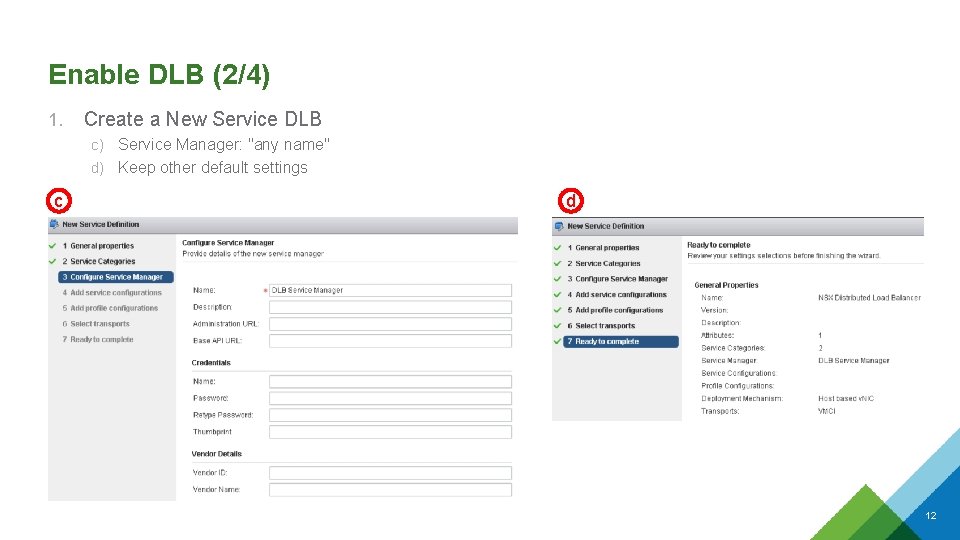The width and height of the screenshot is (960, 540).
Task: Click the Password input field
Action: point(390,399)
